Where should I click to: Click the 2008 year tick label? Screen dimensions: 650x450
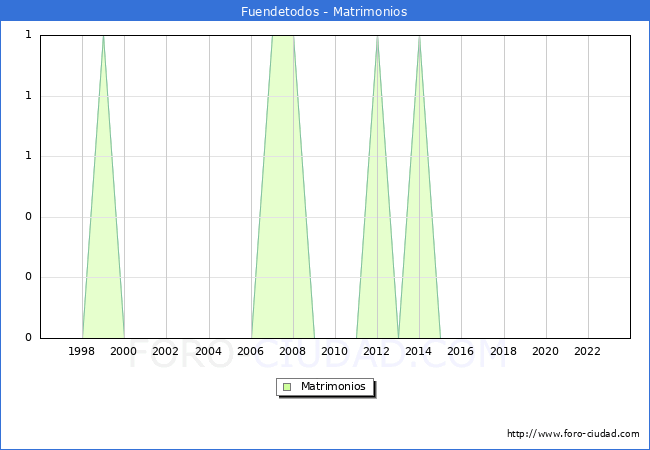[x=293, y=351]
